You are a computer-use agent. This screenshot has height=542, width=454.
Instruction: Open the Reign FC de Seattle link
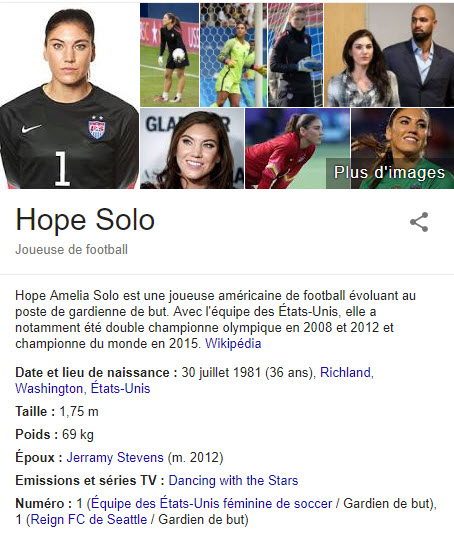[89, 520]
